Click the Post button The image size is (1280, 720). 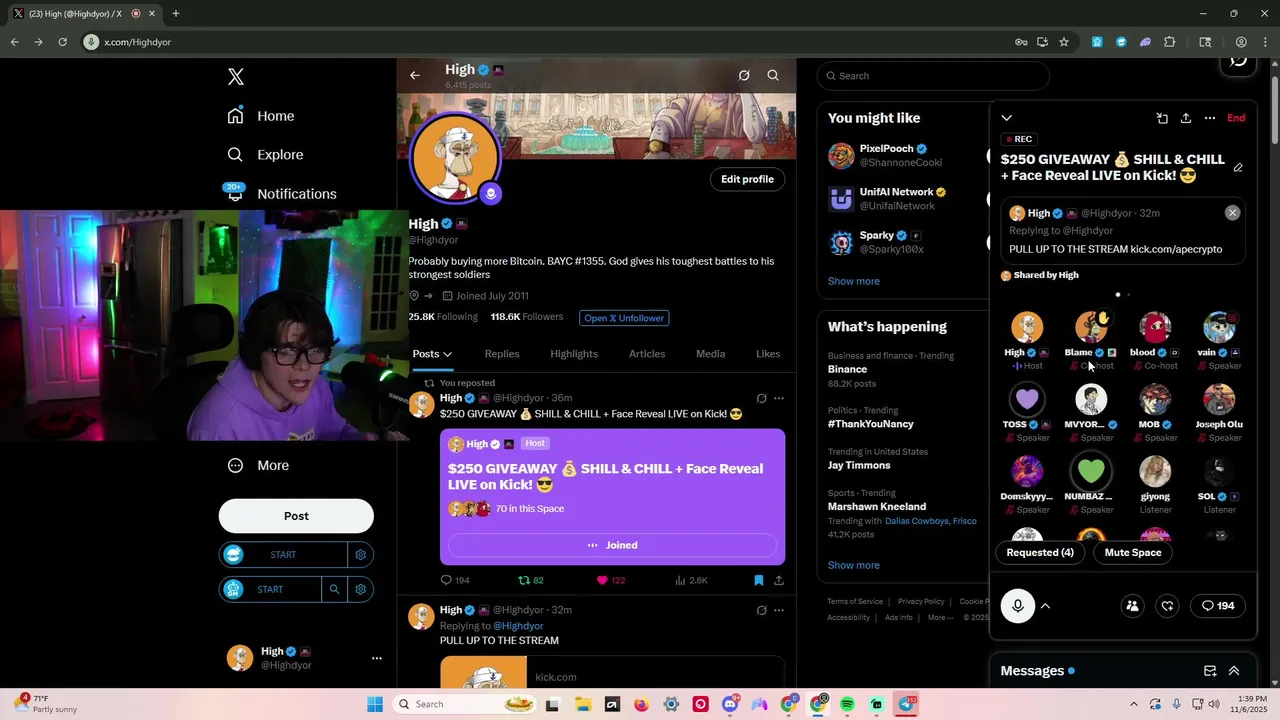pyautogui.click(x=296, y=516)
